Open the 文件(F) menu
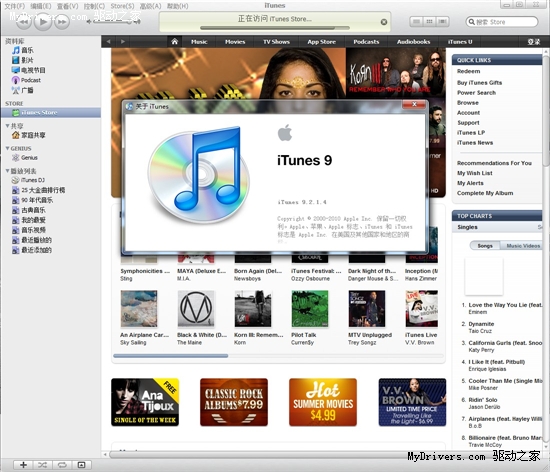This screenshot has width=550, height=472. pos(15,6)
